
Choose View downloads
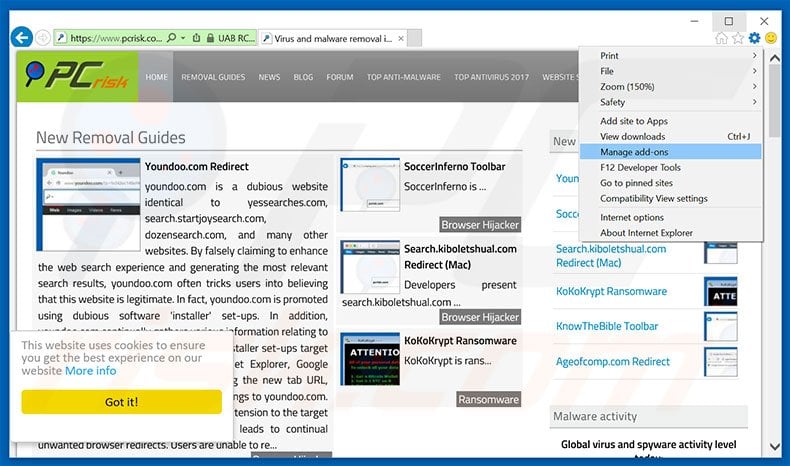(671, 137)
